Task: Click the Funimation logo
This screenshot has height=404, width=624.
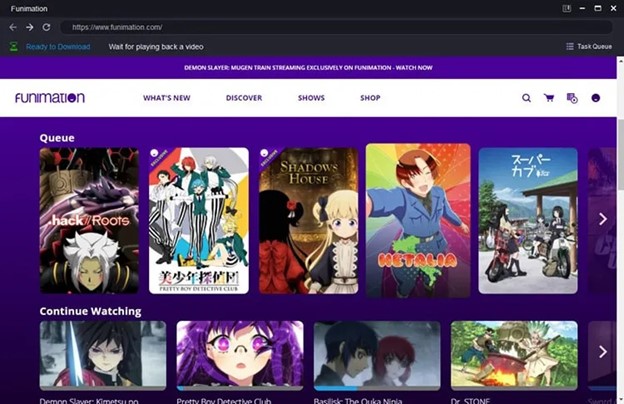Action: coord(49,98)
